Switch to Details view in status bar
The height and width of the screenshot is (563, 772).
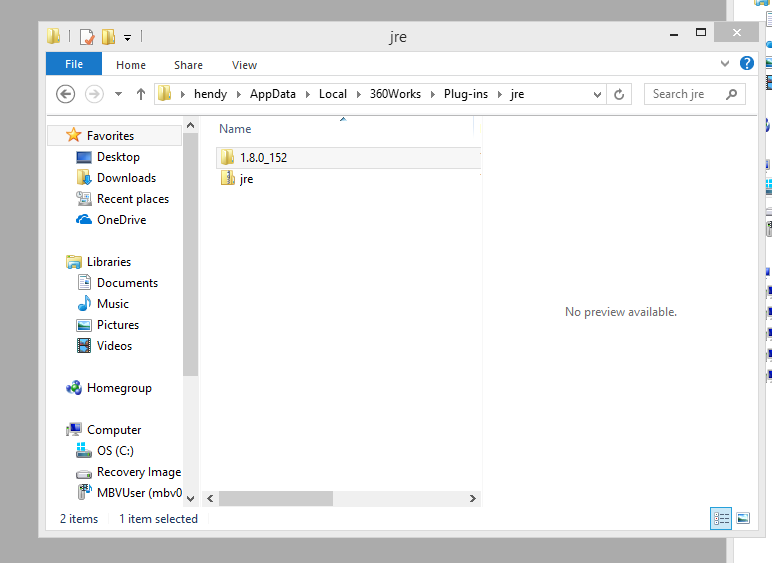pos(721,518)
